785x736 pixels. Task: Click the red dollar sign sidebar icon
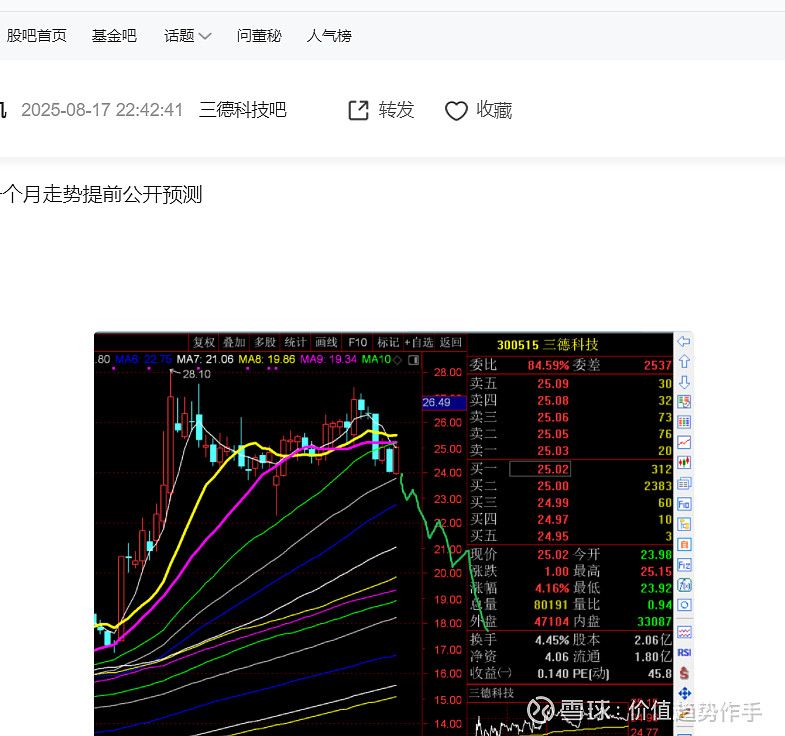click(684, 673)
